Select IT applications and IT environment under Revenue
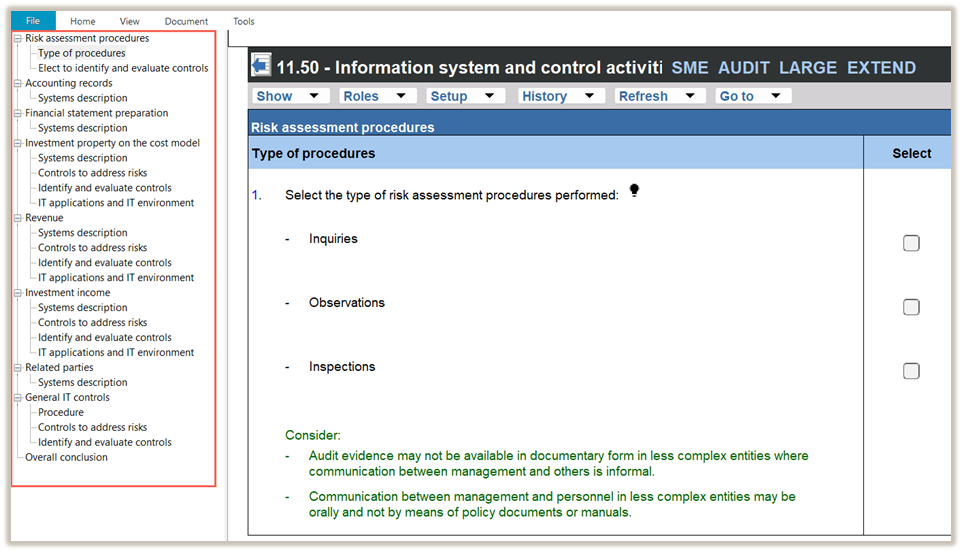Viewport: 962px width, 552px height. tap(116, 278)
